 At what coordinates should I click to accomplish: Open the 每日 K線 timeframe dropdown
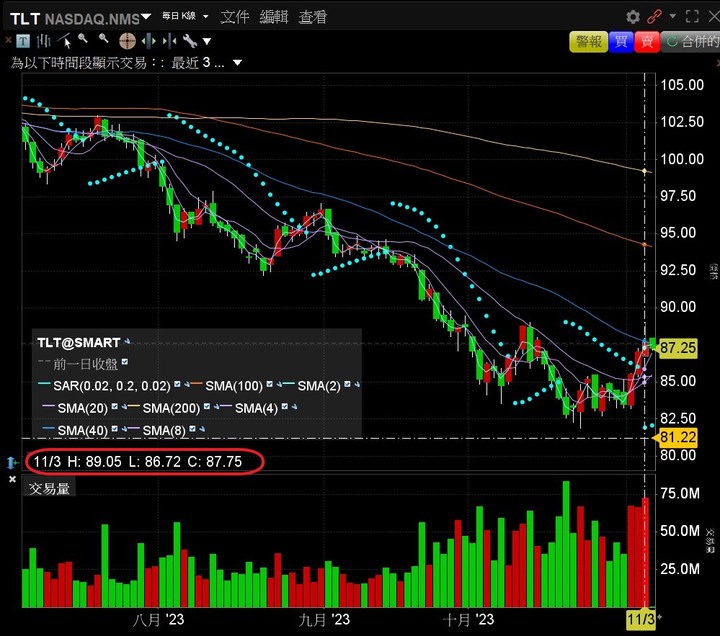206,17
